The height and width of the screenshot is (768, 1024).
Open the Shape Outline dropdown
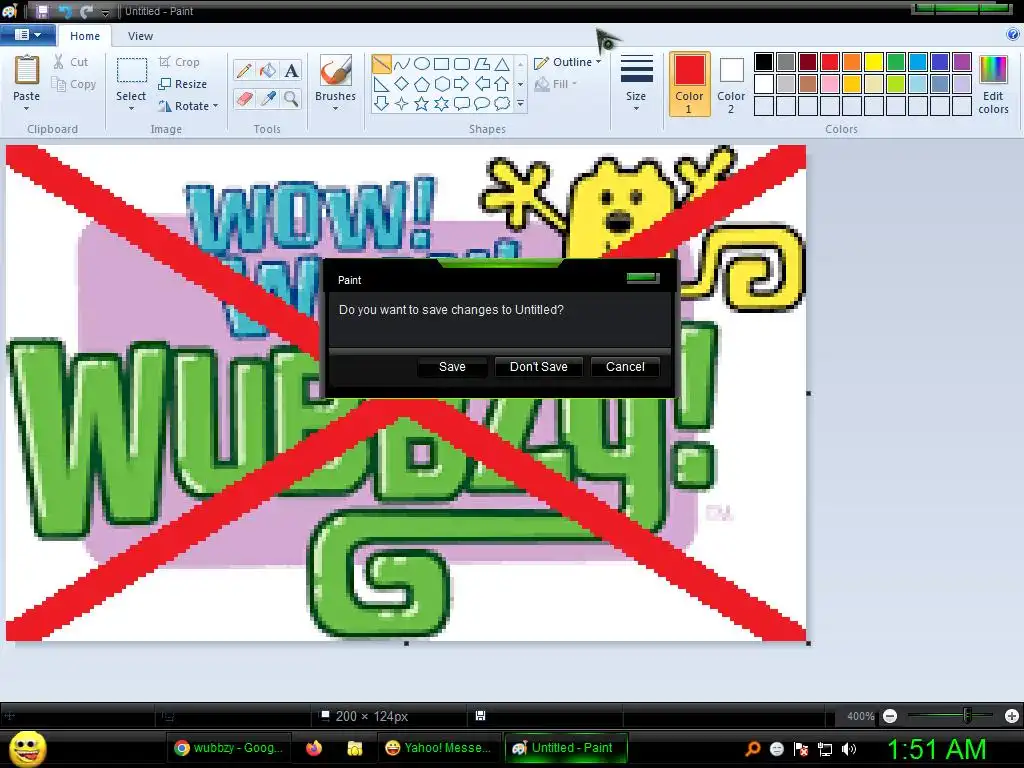click(x=568, y=62)
